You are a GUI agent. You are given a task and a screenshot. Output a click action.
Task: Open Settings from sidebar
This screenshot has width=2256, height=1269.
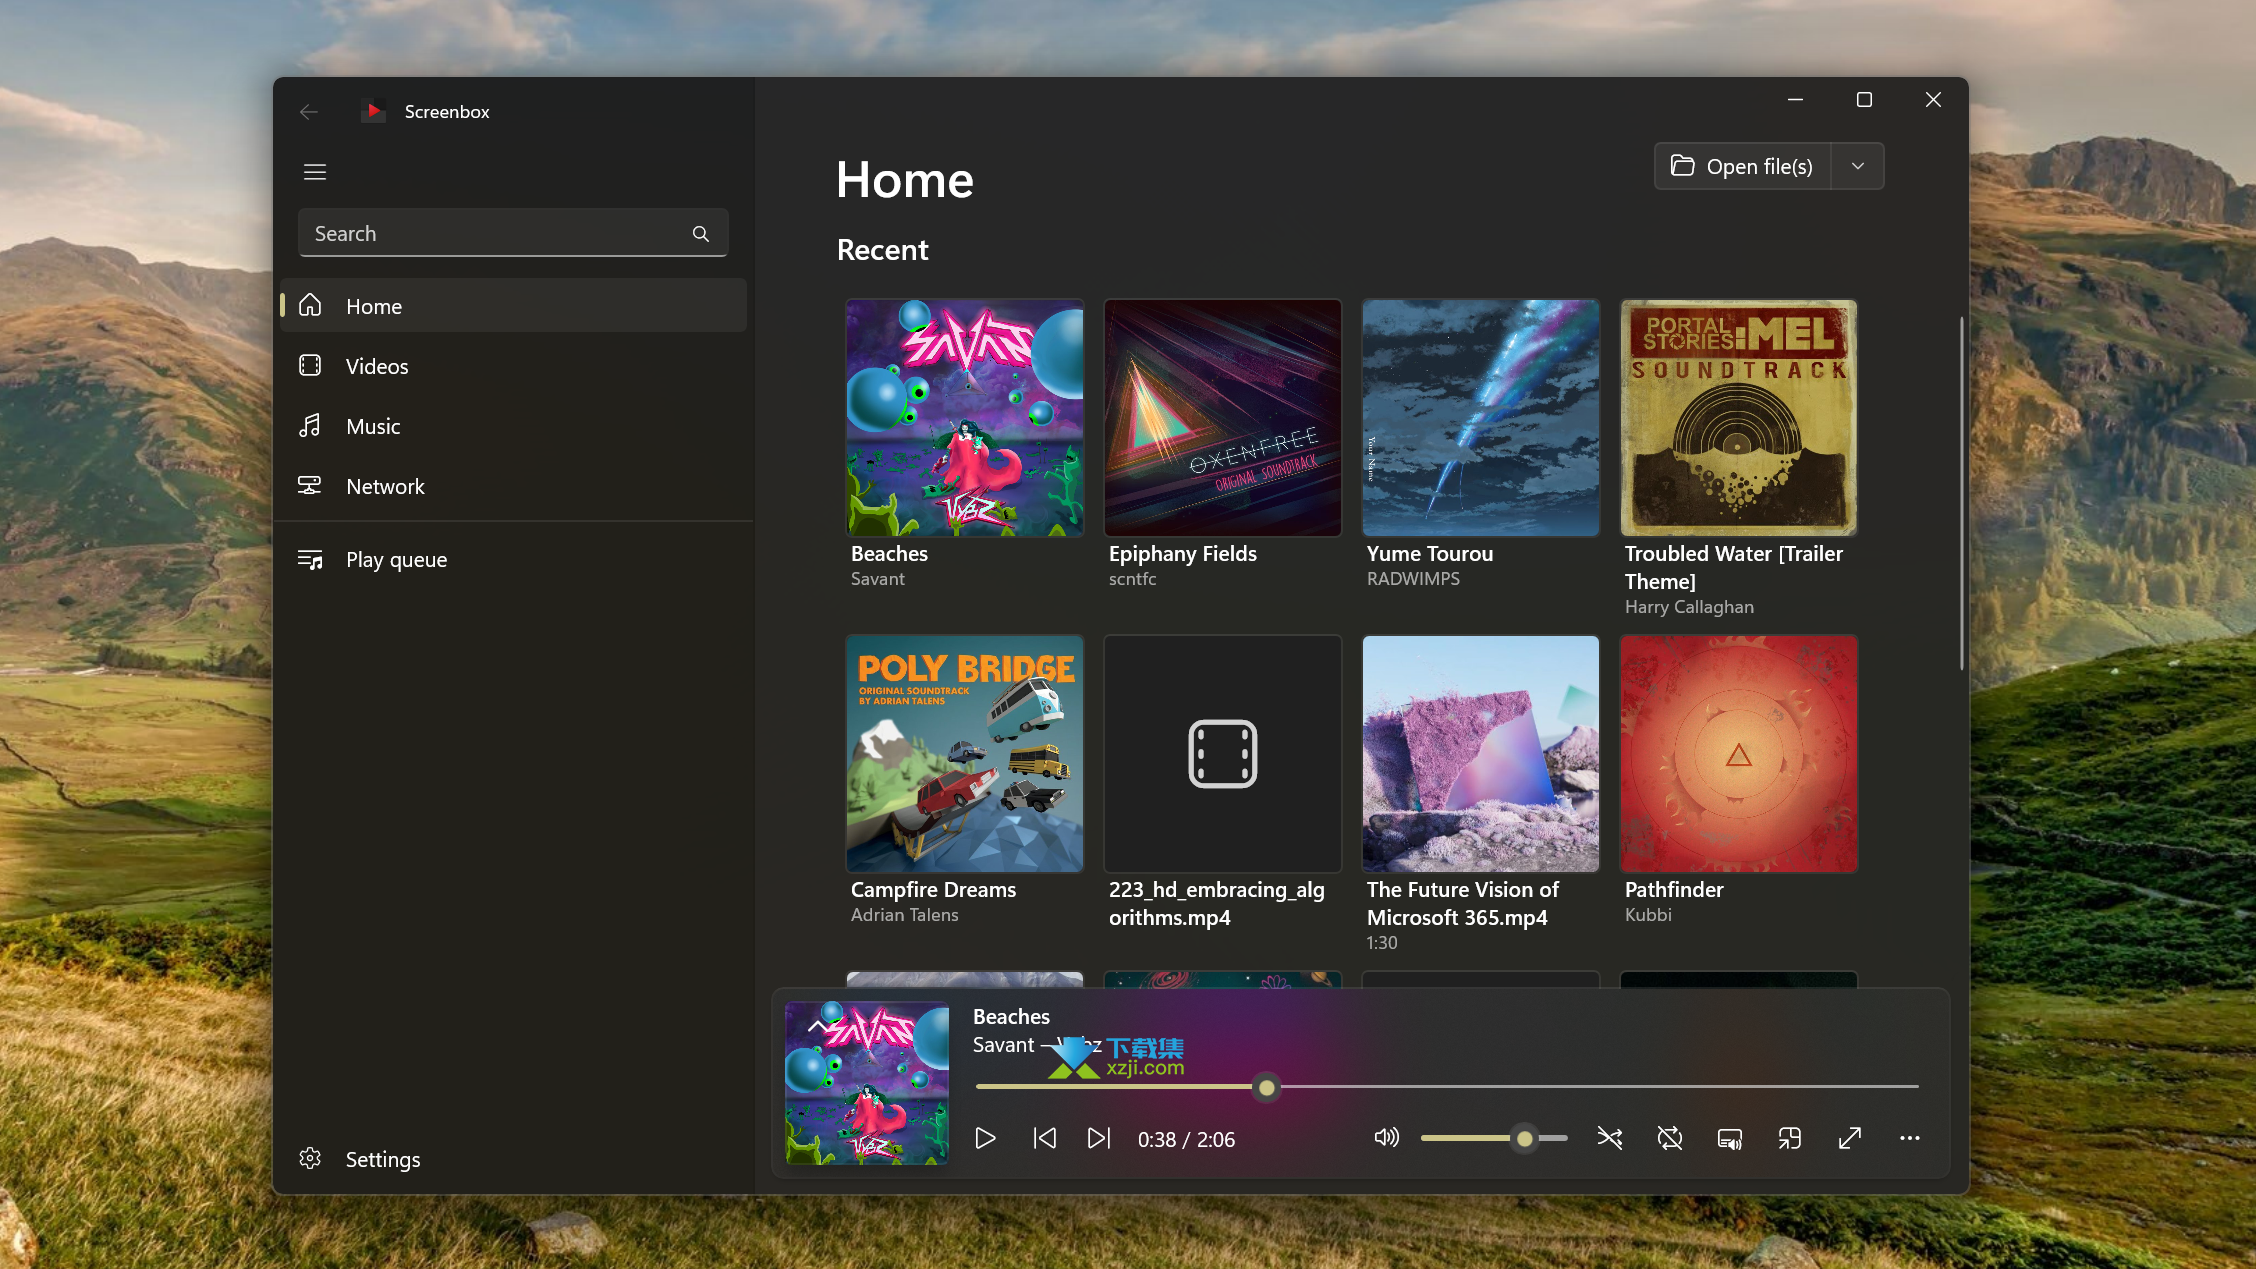tap(383, 1157)
